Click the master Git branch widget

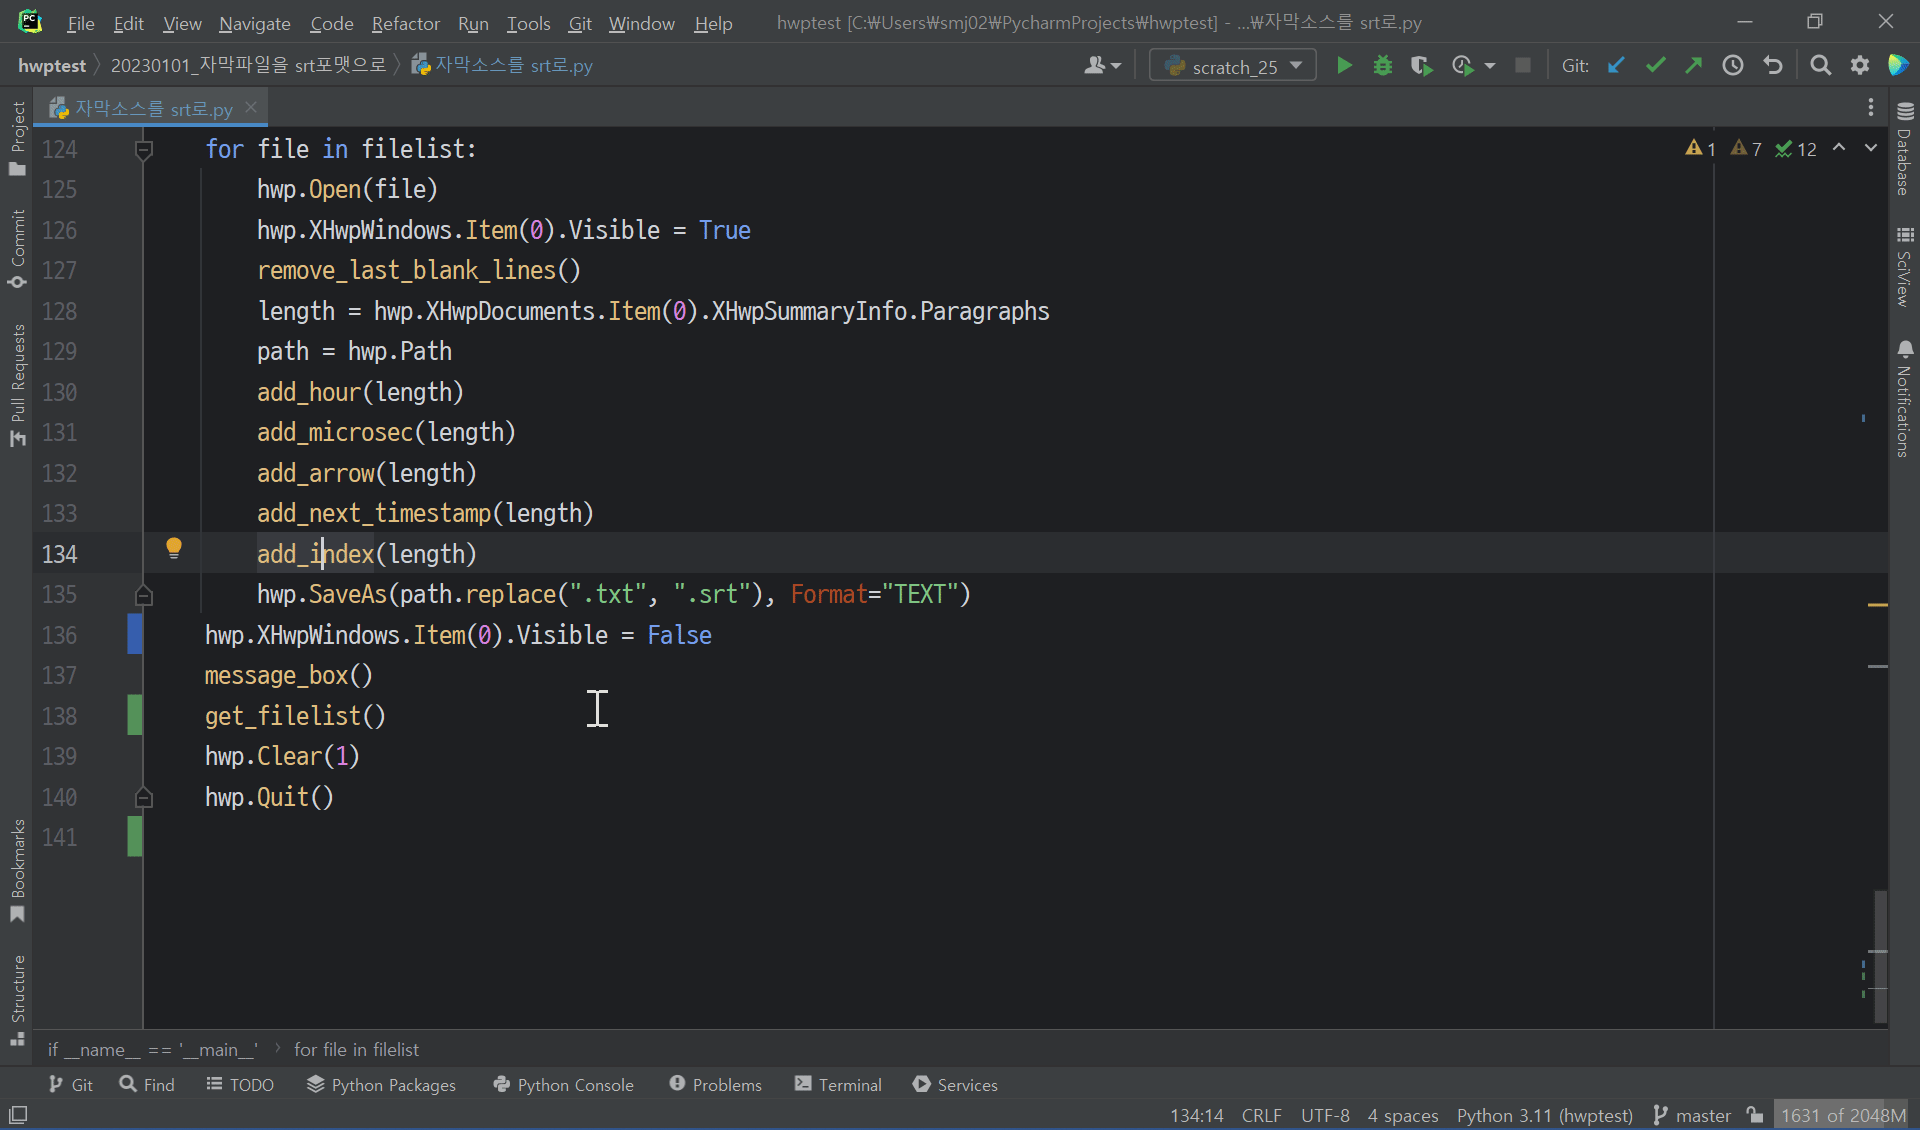[1692, 1115]
